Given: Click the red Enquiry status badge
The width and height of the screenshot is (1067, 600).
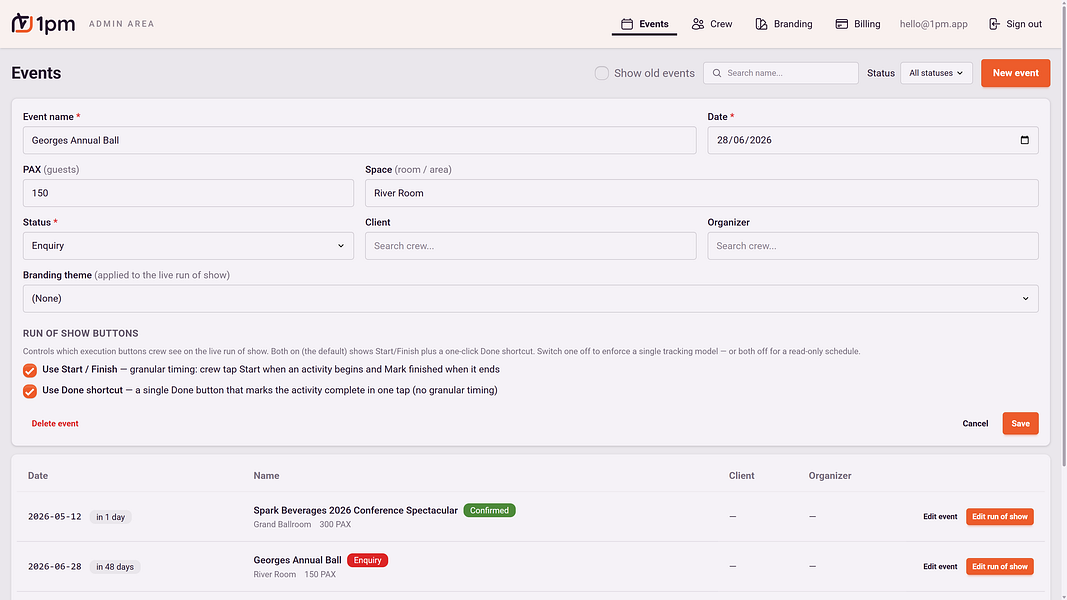Looking at the screenshot, I should click(367, 561).
